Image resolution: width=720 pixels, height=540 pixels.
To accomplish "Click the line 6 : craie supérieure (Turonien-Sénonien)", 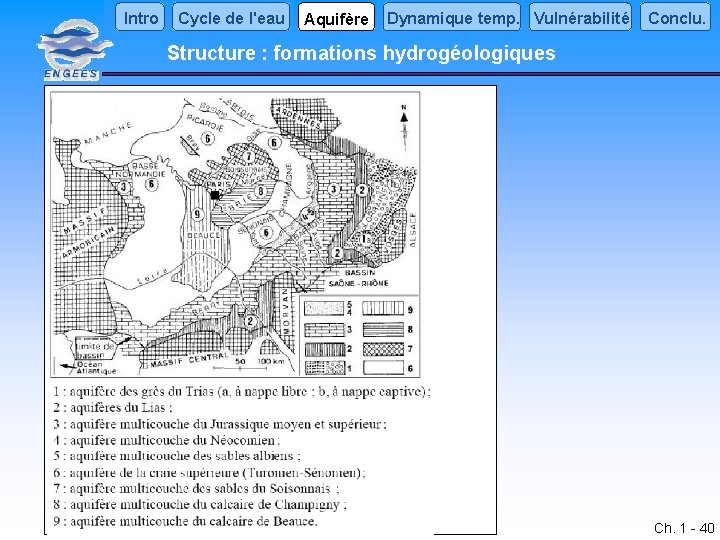I will (x=209, y=472).
